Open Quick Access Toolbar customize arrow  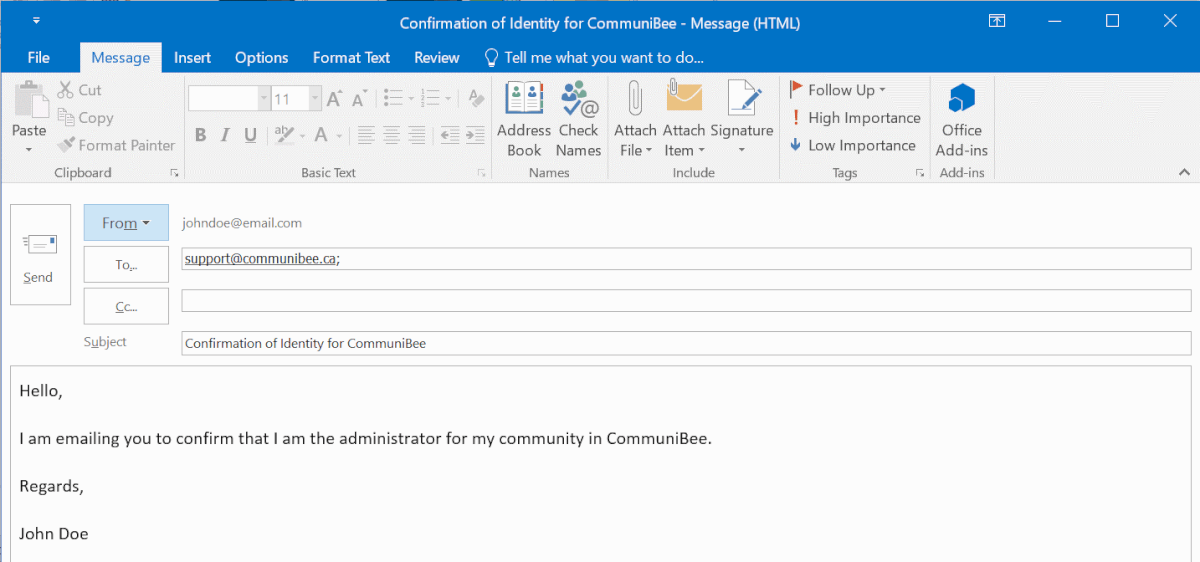[36, 21]
